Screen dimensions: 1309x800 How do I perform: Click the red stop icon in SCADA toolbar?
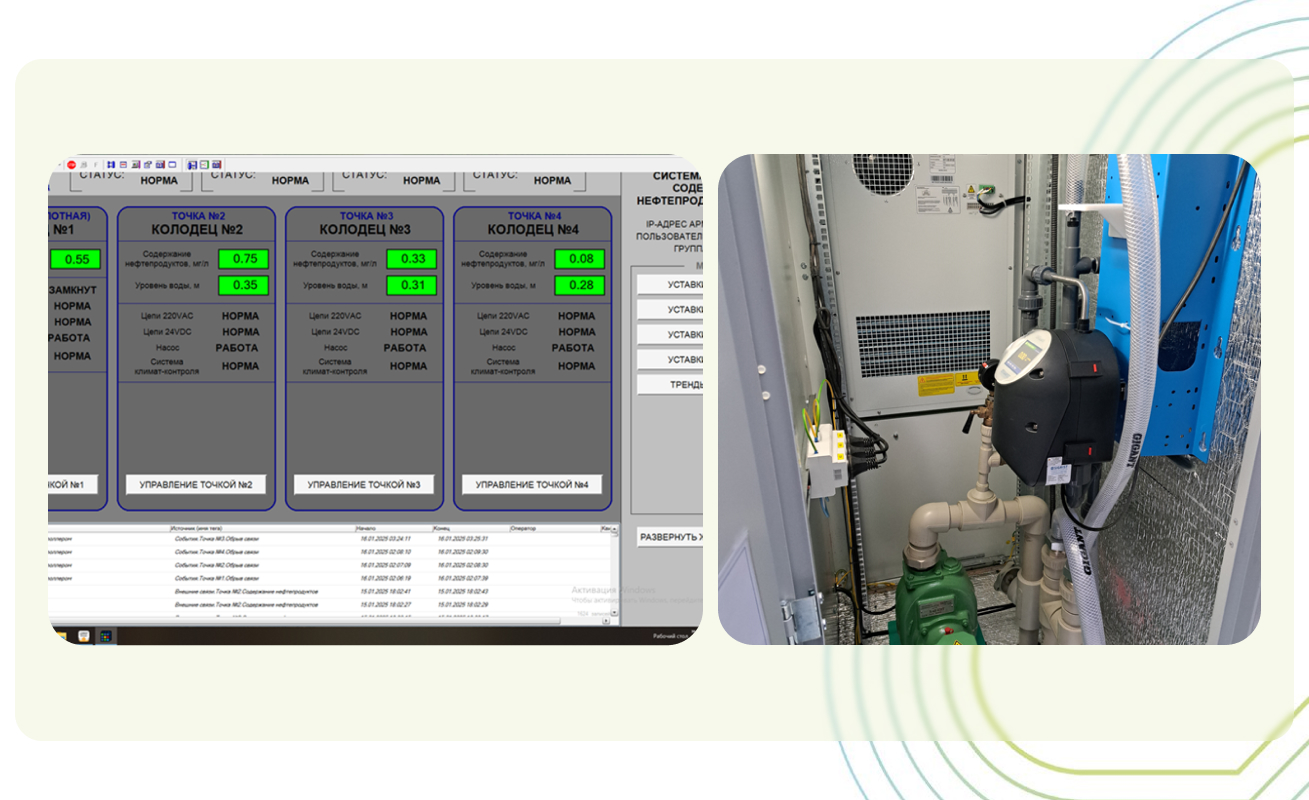coord(72,164)
